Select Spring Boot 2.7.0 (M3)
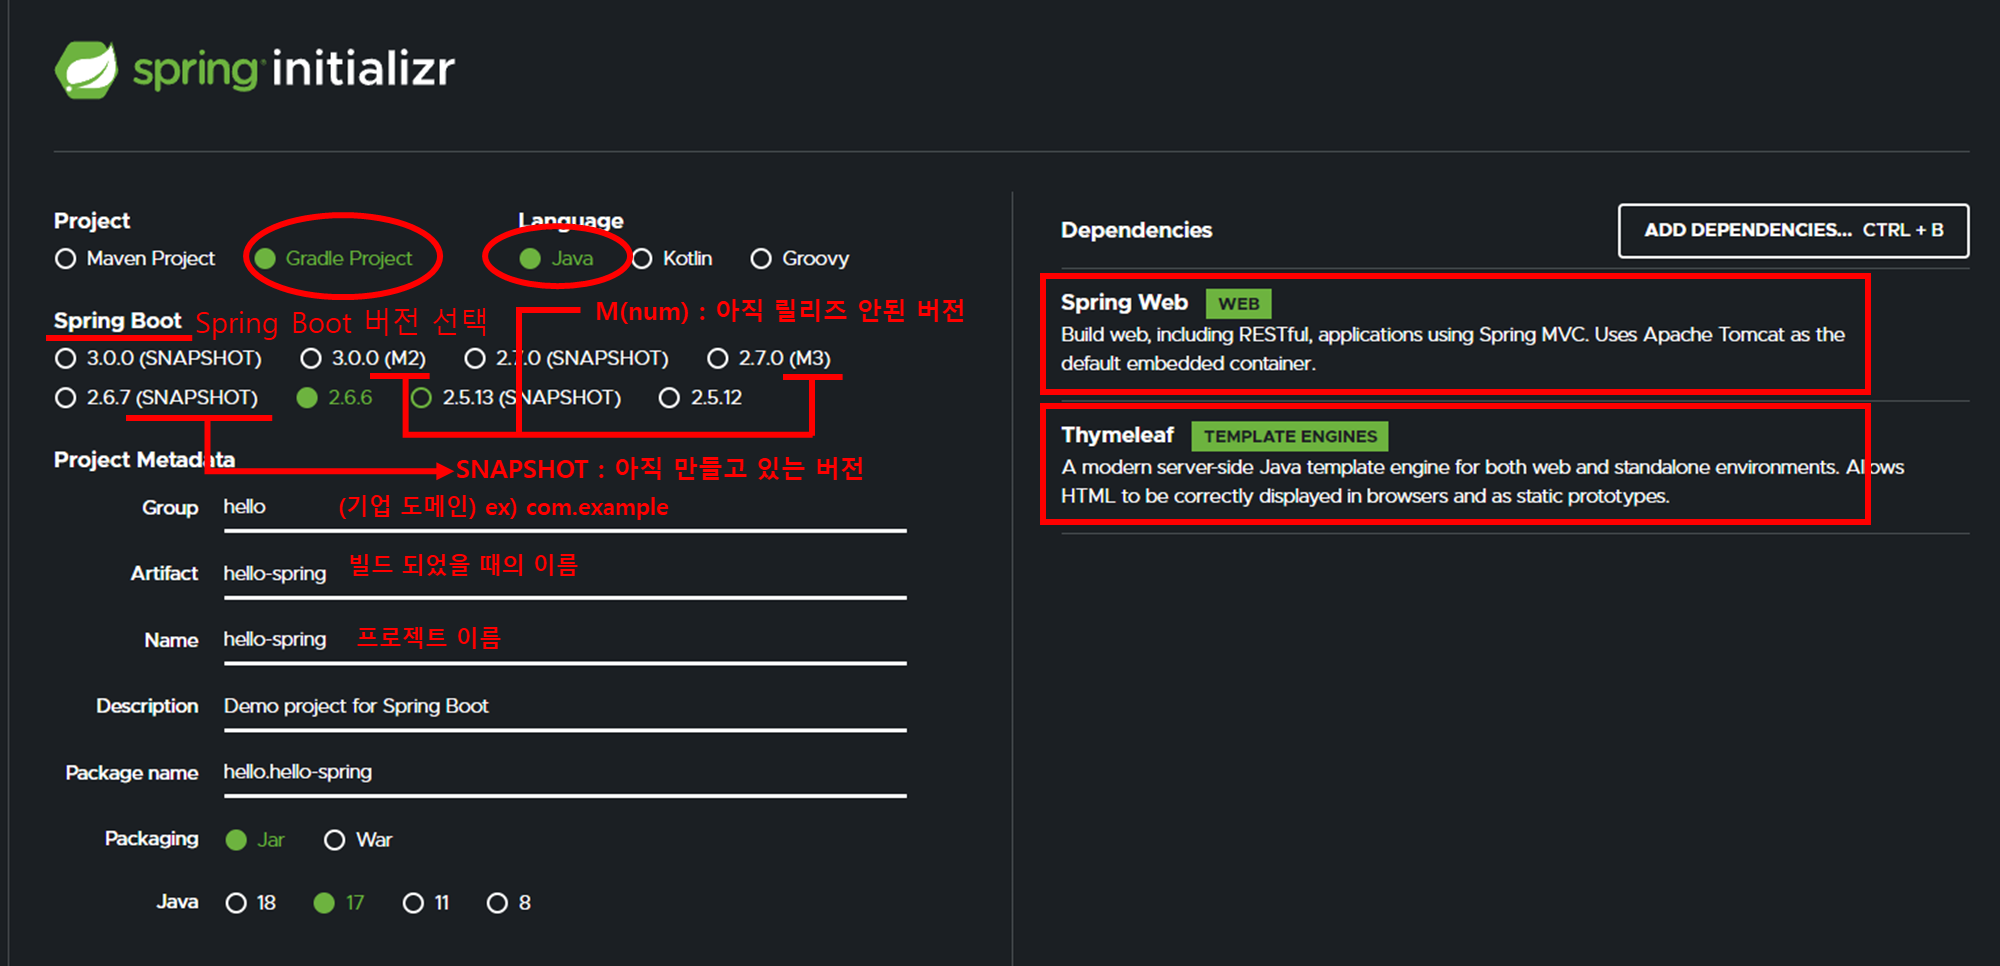This screenshot has width=2000, height=966. pos(769,358)
